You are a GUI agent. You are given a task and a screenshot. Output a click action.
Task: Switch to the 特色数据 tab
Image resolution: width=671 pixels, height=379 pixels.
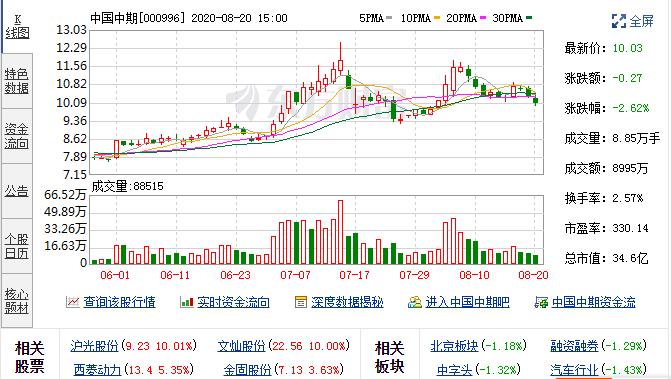point(17,81)
